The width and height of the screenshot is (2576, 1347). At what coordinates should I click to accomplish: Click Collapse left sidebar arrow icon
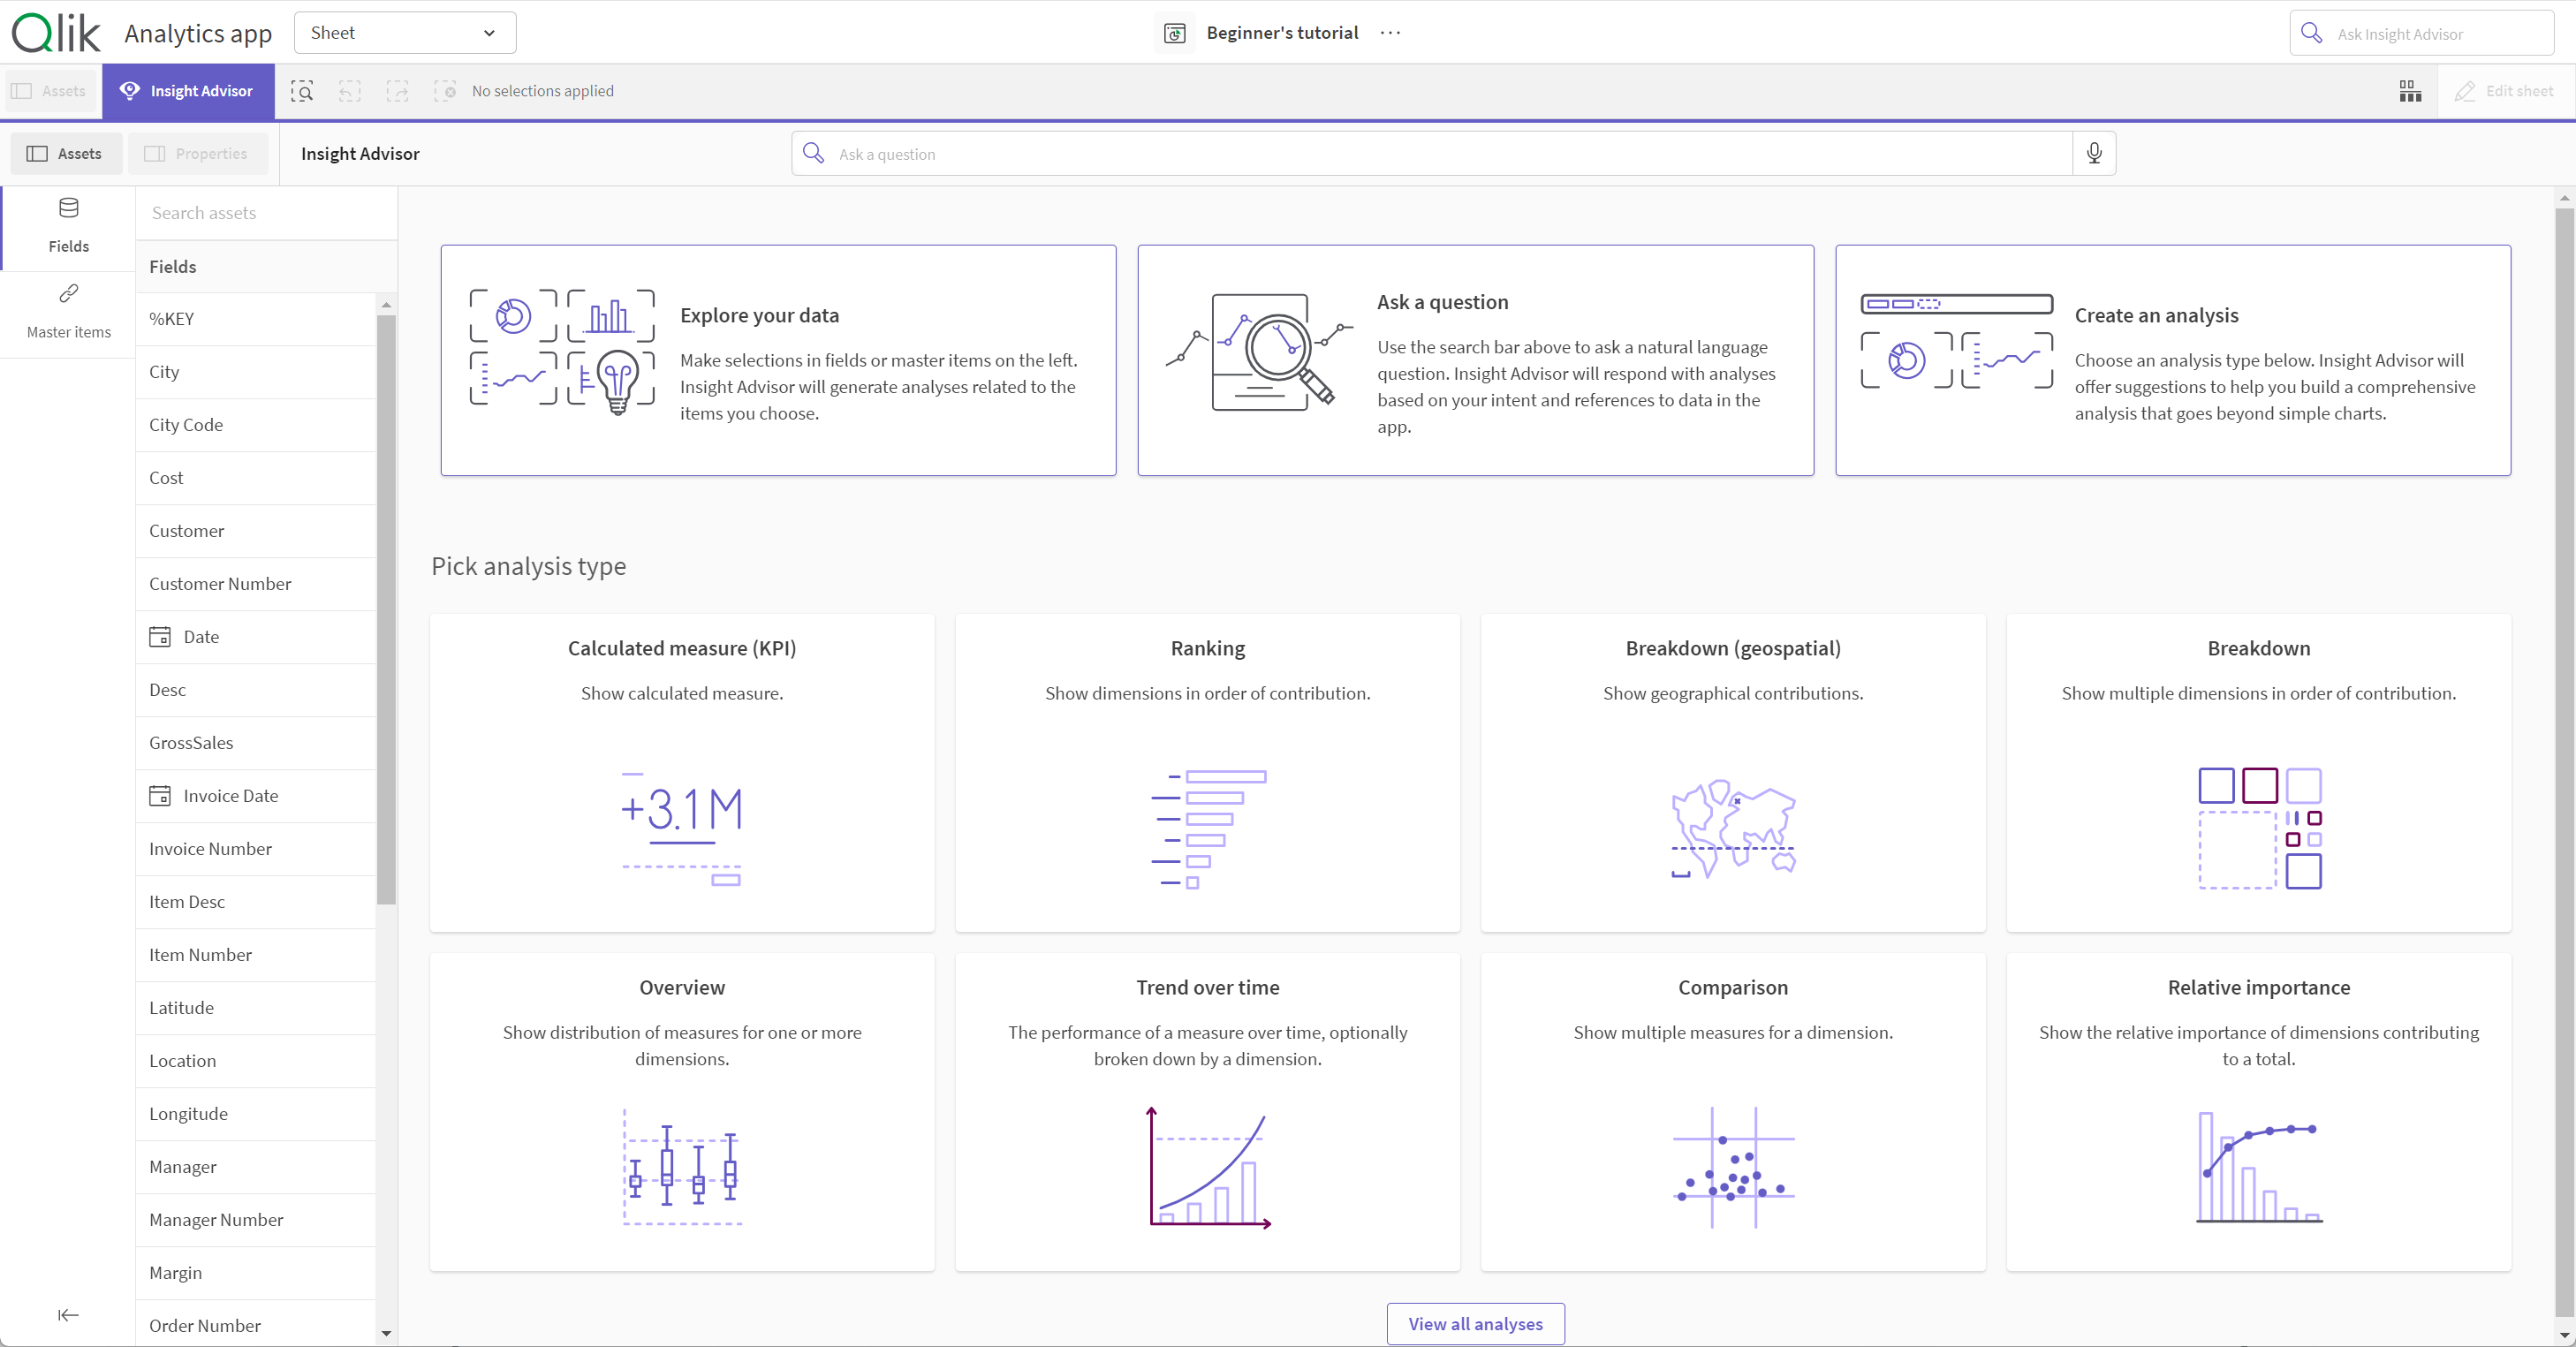[68, 1314]
